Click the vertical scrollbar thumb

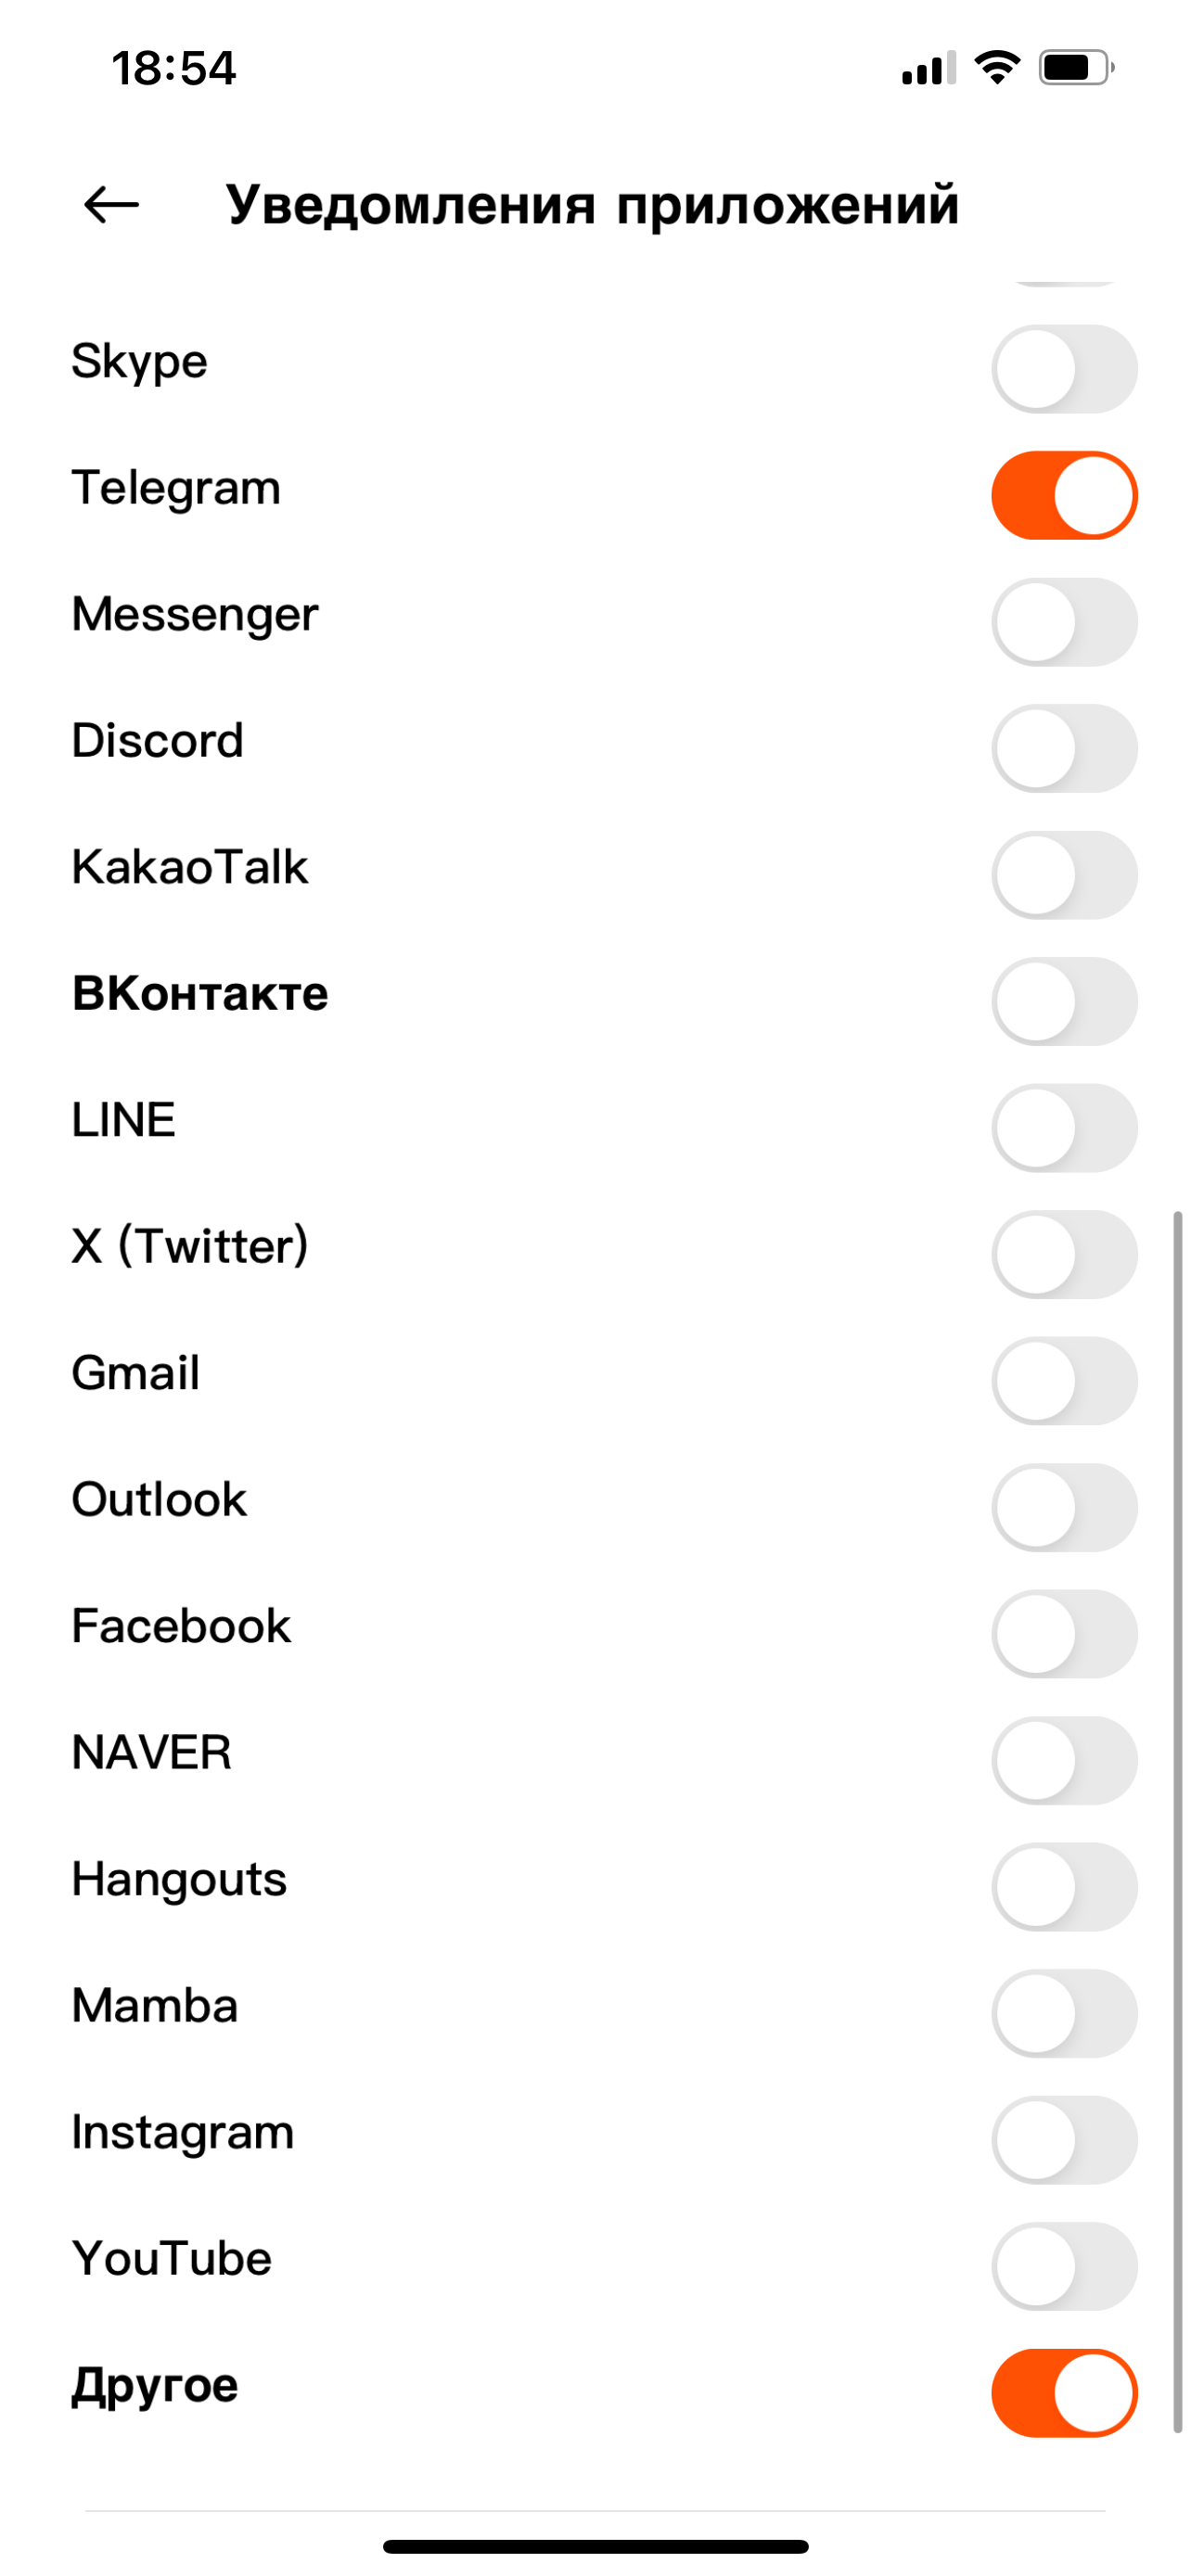tap(1178, 1820)
